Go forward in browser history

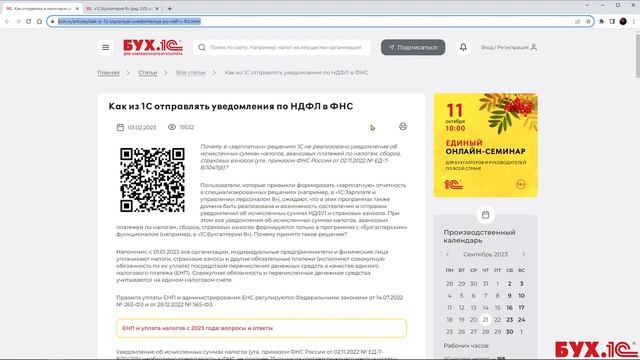pos(18,21)
